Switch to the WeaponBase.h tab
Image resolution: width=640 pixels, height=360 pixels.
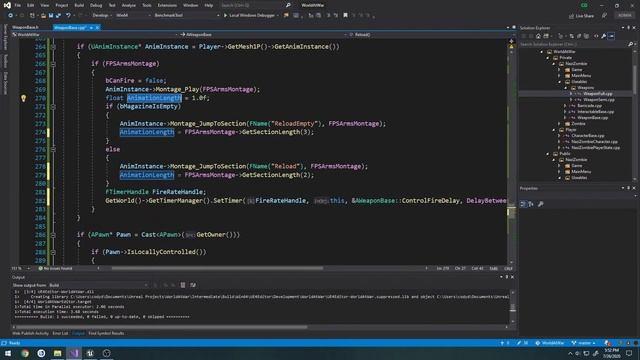(x=25, y=27)
